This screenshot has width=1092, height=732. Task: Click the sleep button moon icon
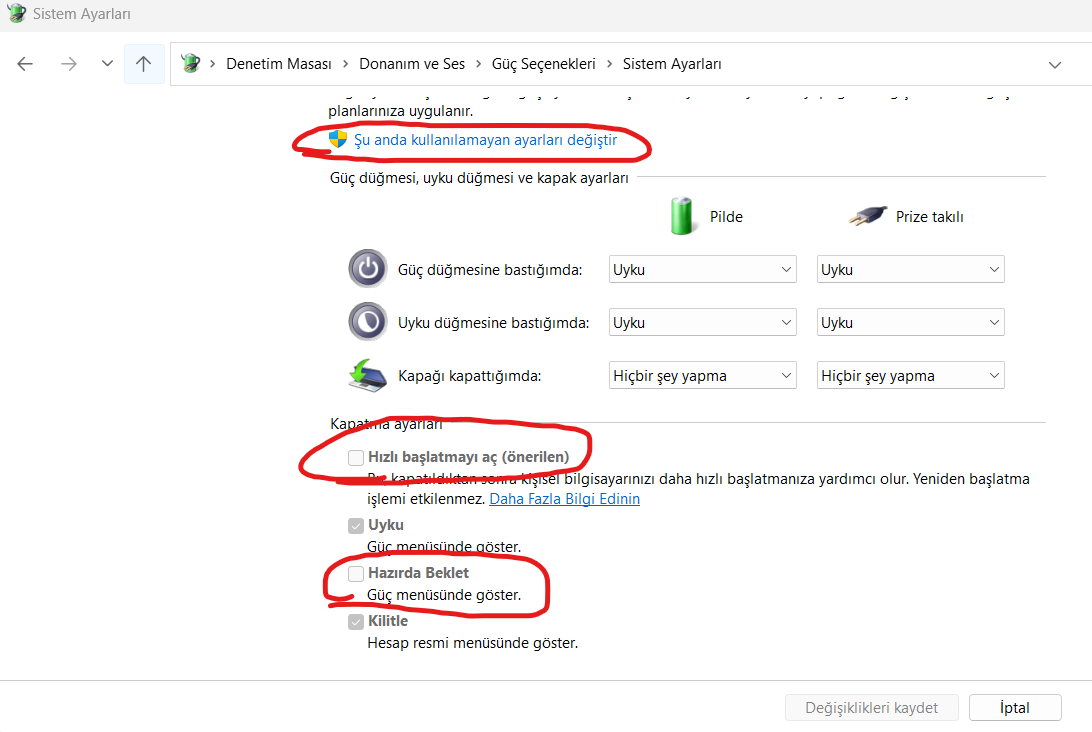click(x=368, y=322)
